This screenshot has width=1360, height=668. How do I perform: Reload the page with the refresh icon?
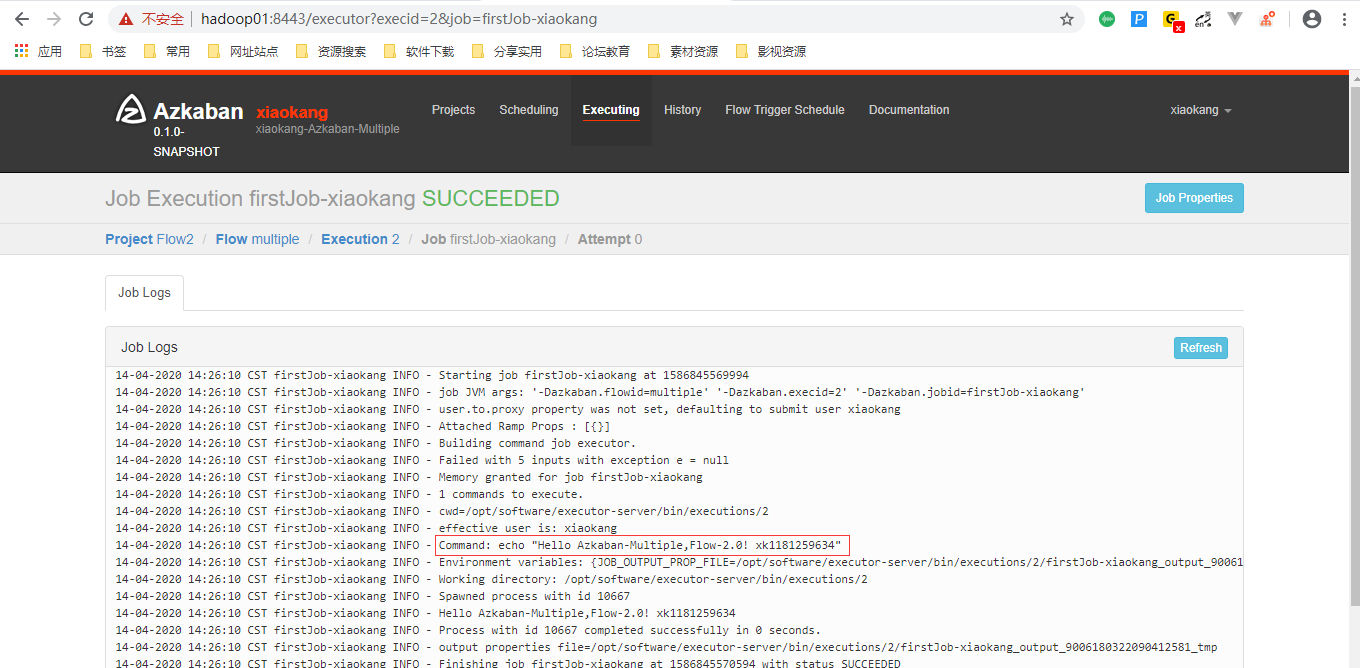pos(86,19)
